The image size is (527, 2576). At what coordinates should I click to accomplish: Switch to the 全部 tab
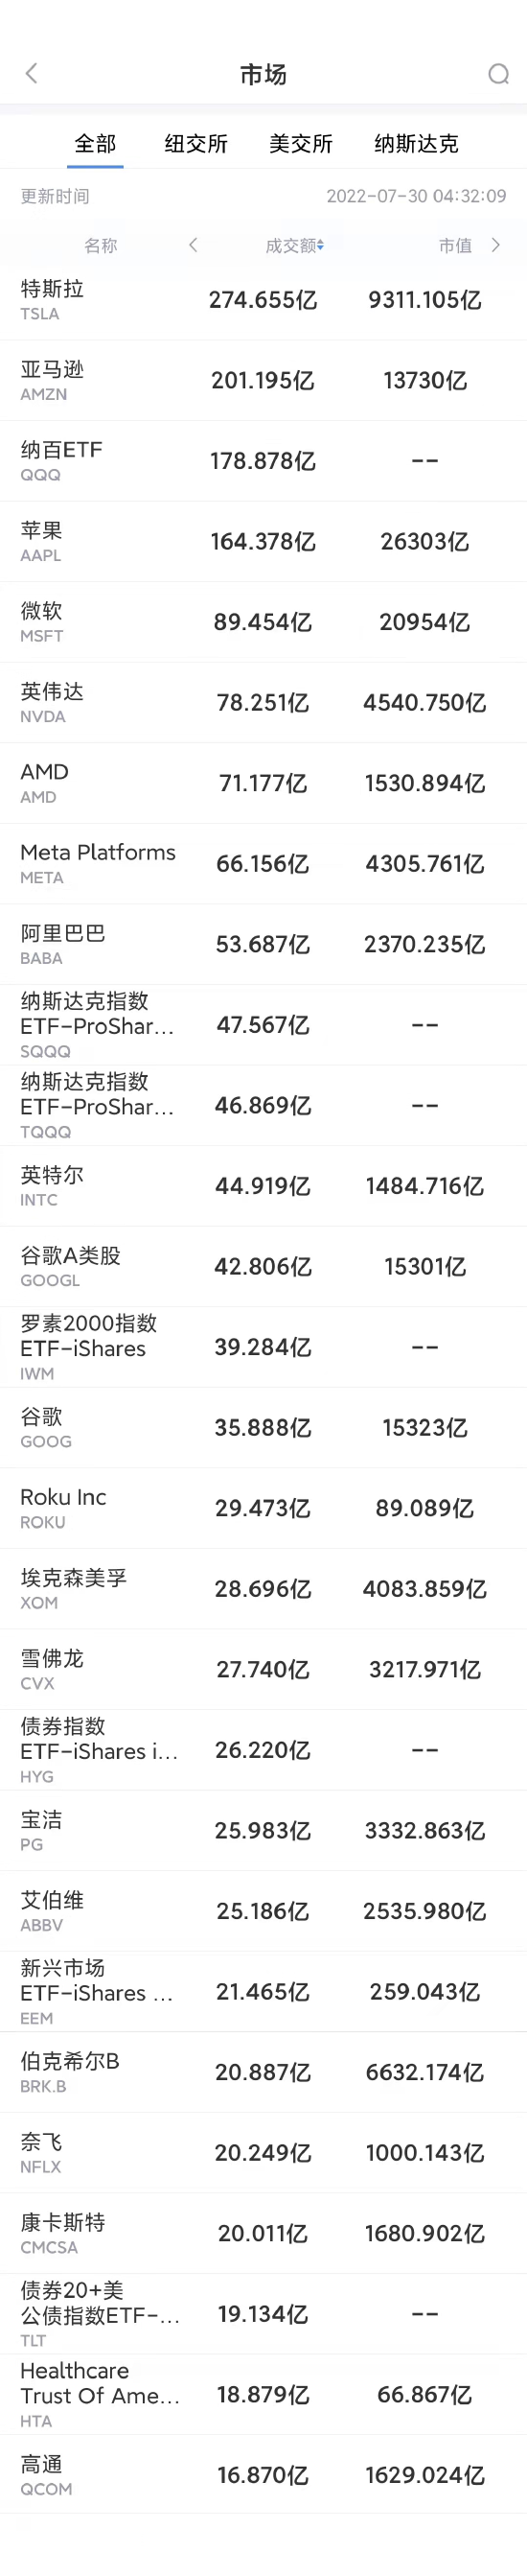pyautogui.click(x=96, y=144)
